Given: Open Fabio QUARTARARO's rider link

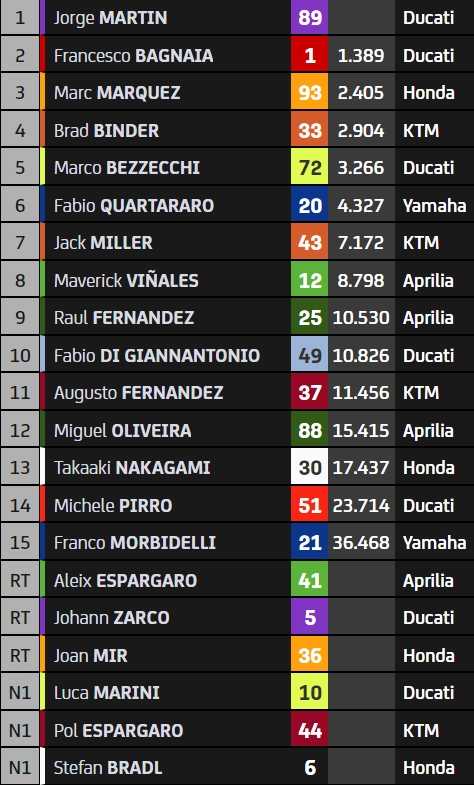Looking at the screenshot, I should point(134,205).
